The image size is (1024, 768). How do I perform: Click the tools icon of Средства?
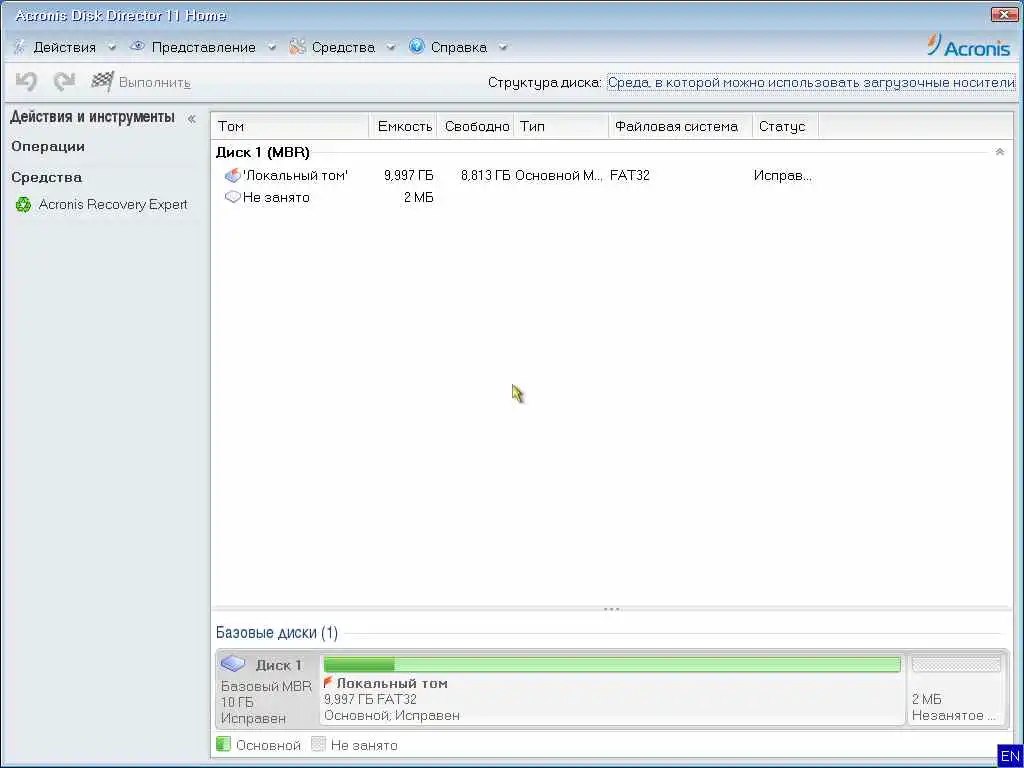(x=297, y=46)
